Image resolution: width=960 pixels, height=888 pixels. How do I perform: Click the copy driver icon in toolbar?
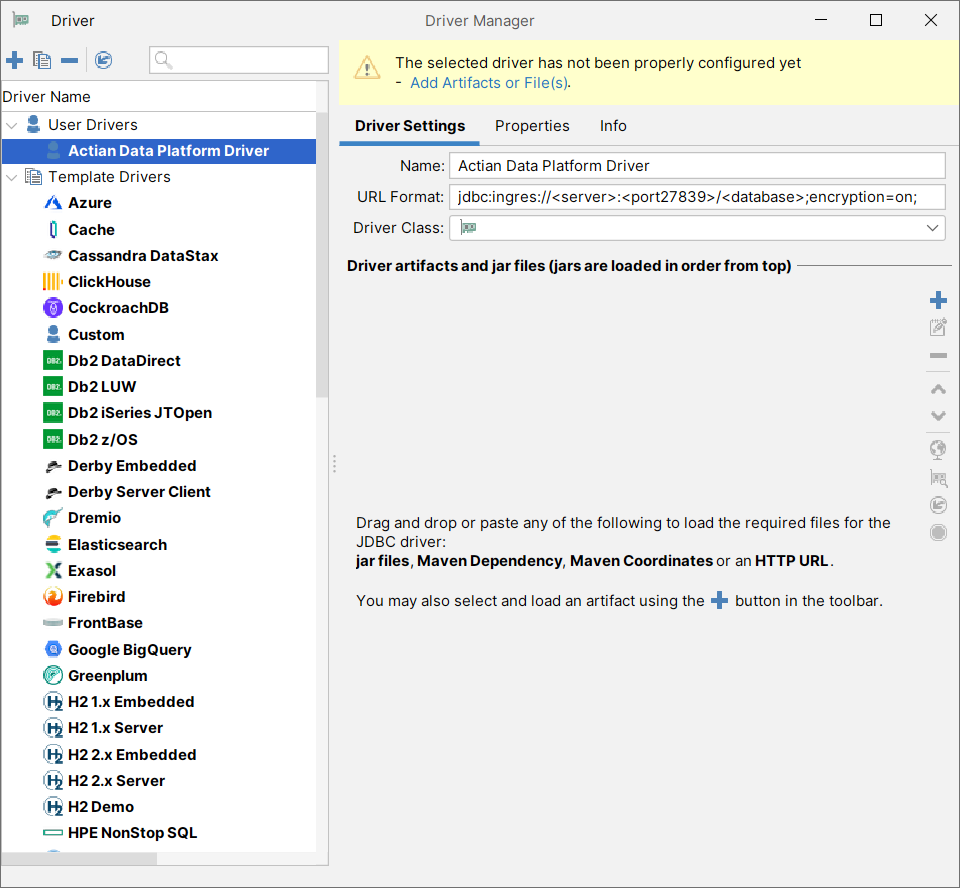tap(42, 60)
